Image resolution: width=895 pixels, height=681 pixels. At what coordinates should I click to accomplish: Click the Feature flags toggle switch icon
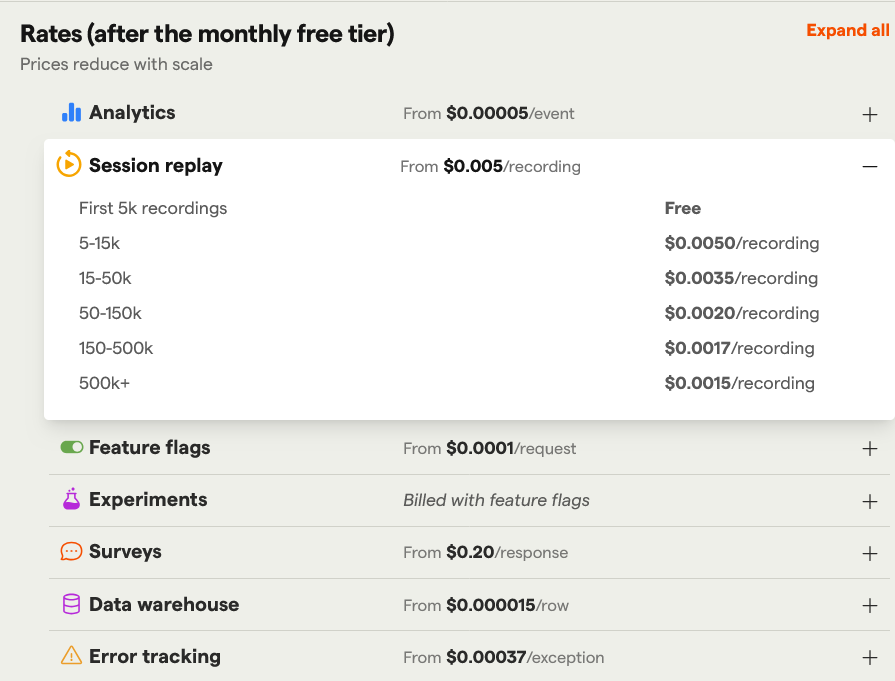[69, 447]
